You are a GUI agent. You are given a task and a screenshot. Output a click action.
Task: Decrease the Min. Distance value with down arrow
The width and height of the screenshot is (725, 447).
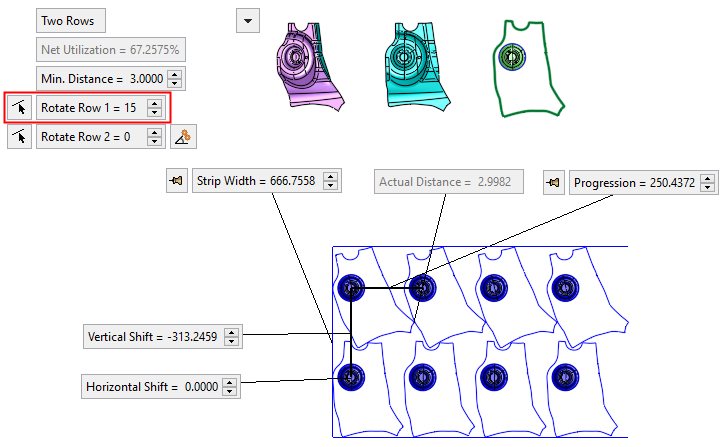pyautogui.click(x=174, y=83)
